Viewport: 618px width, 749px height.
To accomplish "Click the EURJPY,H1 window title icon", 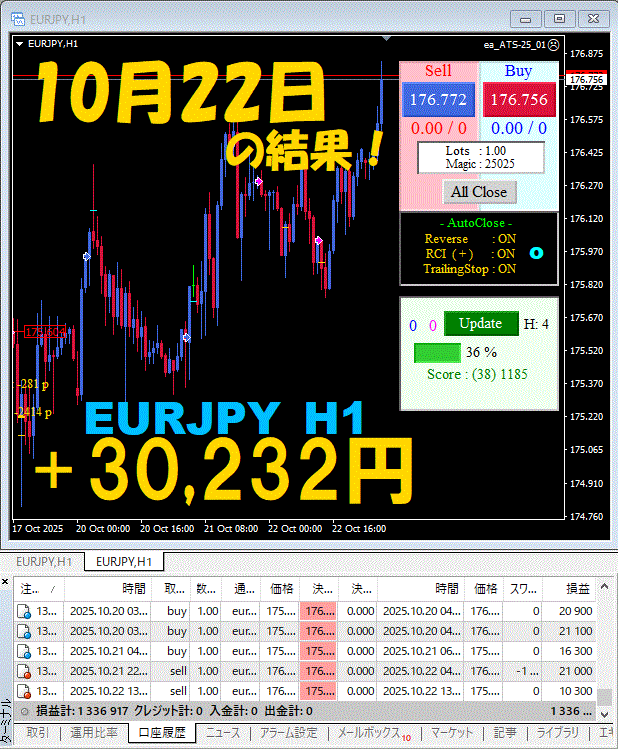I will pyautogui.click(x=18, y=19).
